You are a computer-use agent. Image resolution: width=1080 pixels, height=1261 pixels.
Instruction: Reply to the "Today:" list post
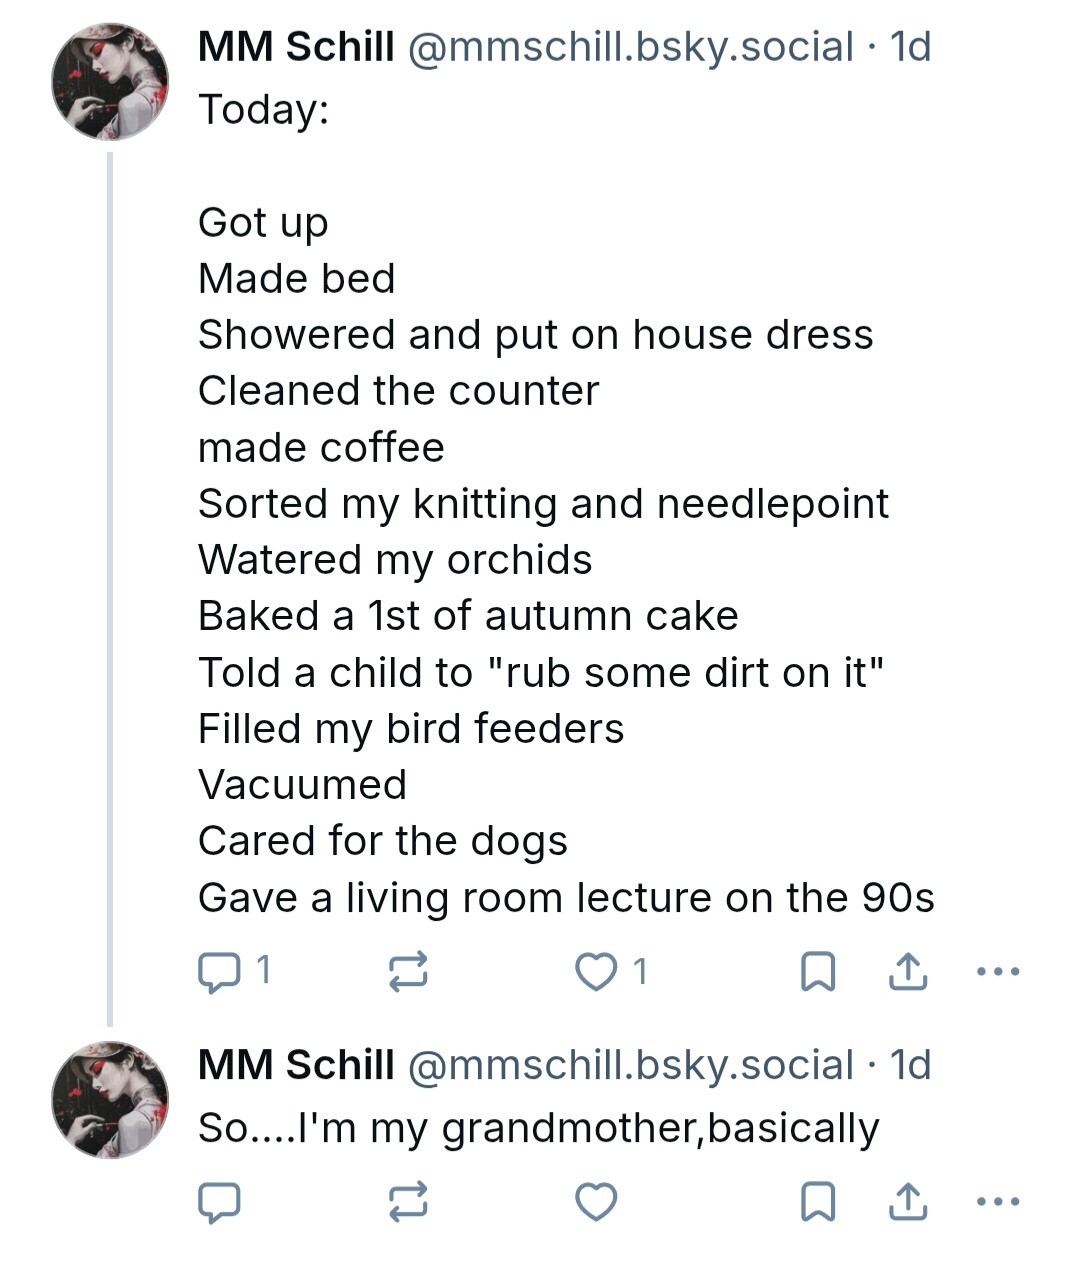coord(219,971)
